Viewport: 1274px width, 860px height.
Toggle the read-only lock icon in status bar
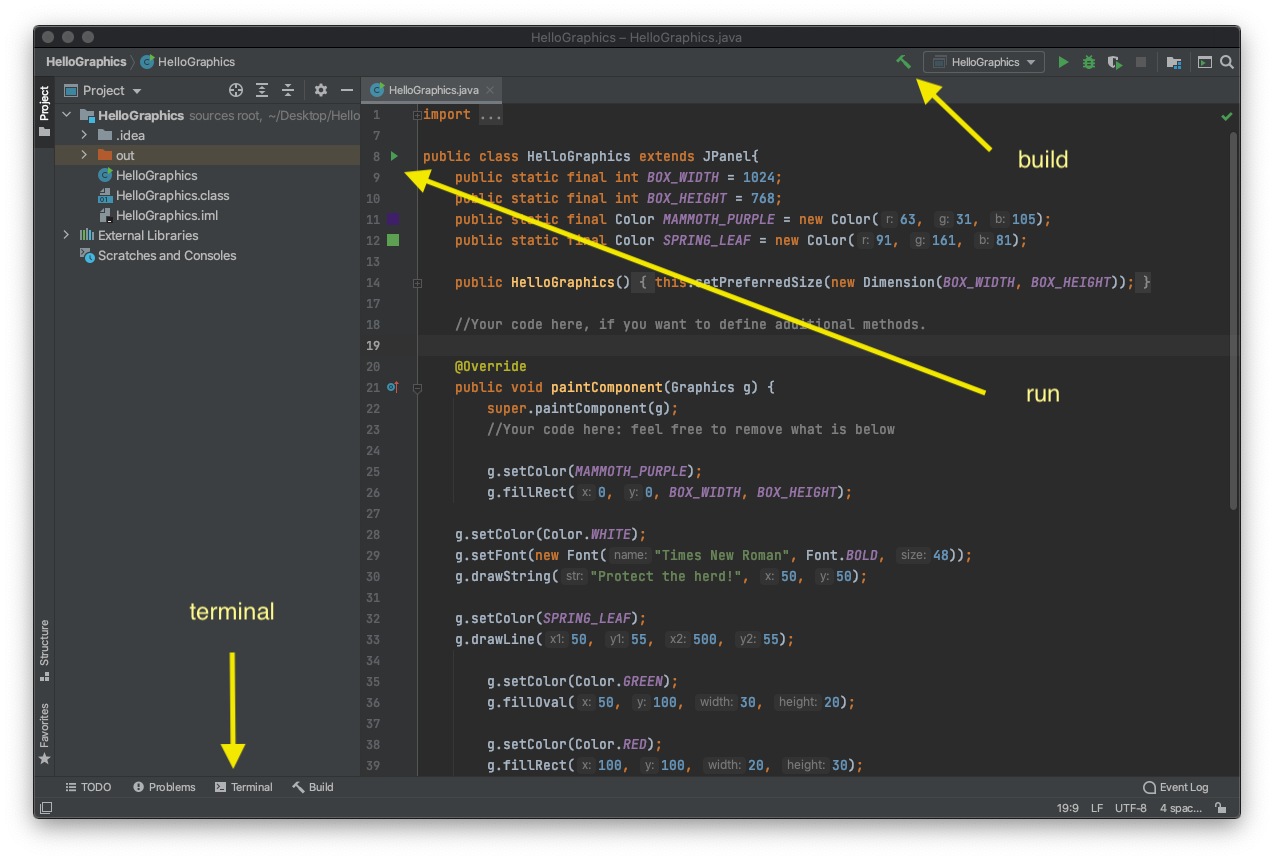point(1220,808)
